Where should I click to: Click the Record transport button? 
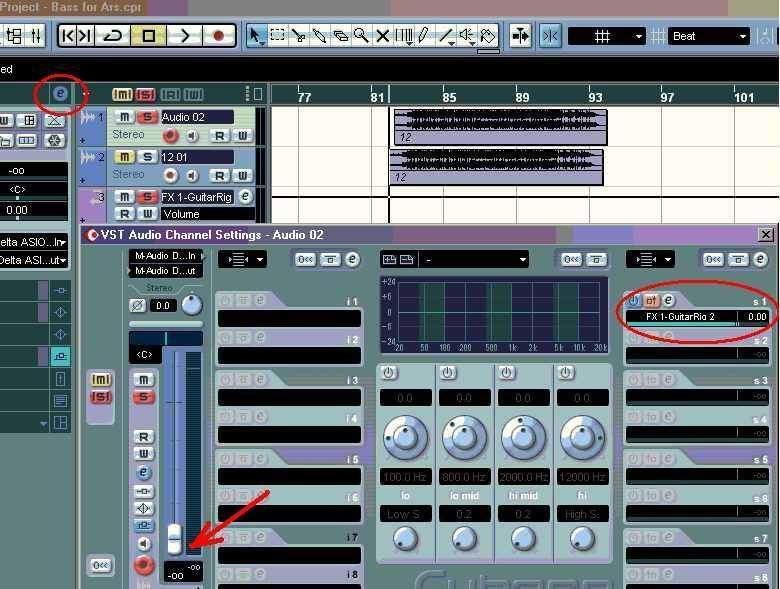click(x=218, y=36)
